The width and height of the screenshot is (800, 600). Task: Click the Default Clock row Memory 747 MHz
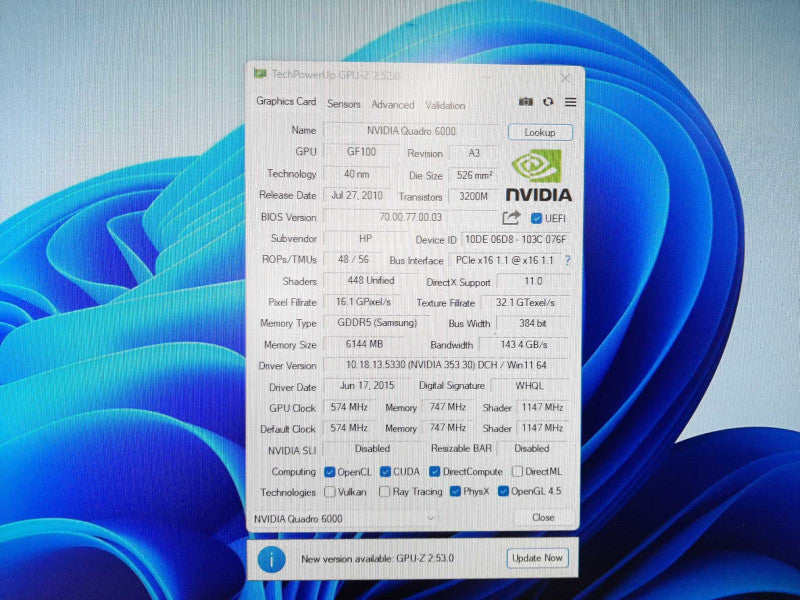tap(447, 428)
